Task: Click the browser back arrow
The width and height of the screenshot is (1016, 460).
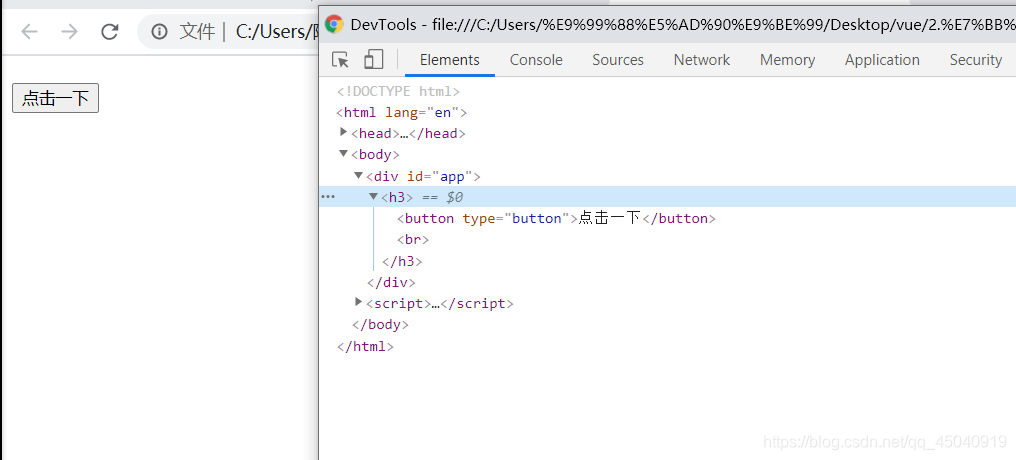Action: coord(29,31)
